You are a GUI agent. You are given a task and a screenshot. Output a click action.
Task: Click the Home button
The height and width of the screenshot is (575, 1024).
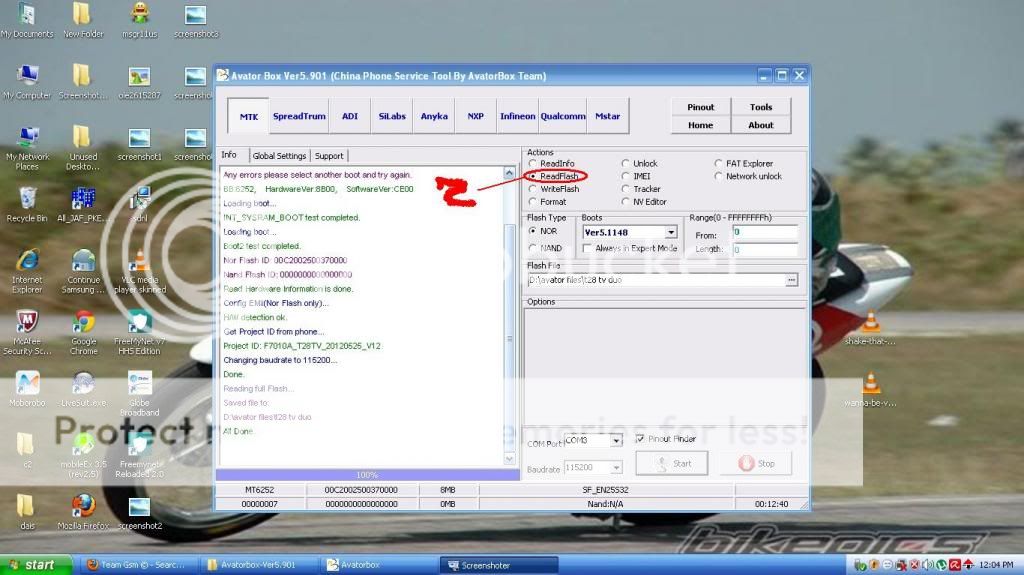tap(701, 125)
